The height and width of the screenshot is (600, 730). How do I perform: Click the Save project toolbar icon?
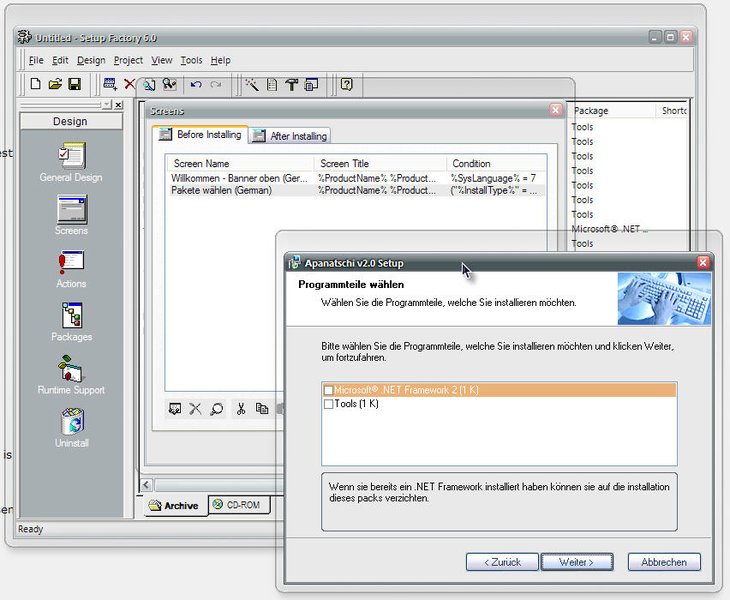74,85
